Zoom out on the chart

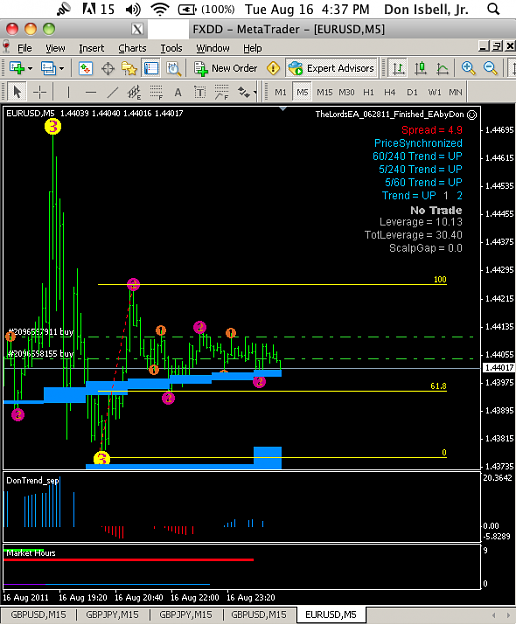[490, 68]
